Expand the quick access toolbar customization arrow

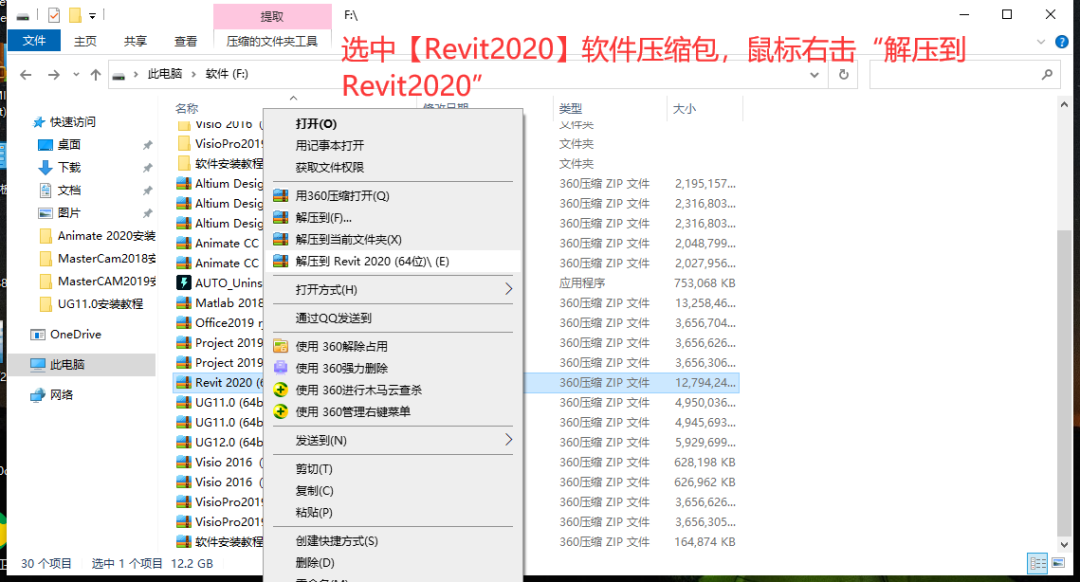tap(92, 14)
